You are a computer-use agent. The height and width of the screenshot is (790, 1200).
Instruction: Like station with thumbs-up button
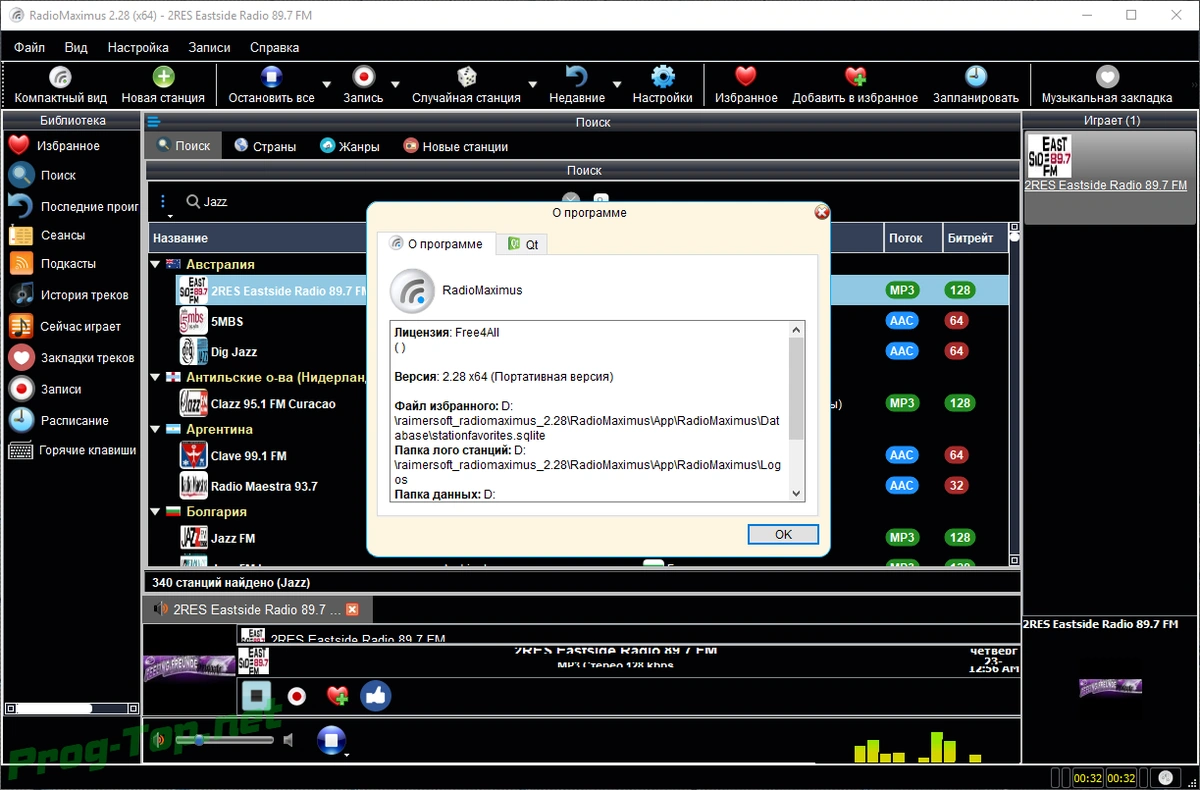pyautogui.click(x=375, y=696)
